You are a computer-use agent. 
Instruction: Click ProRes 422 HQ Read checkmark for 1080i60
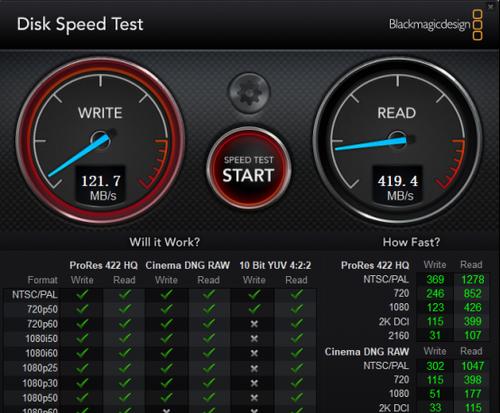tap(125, 353)
